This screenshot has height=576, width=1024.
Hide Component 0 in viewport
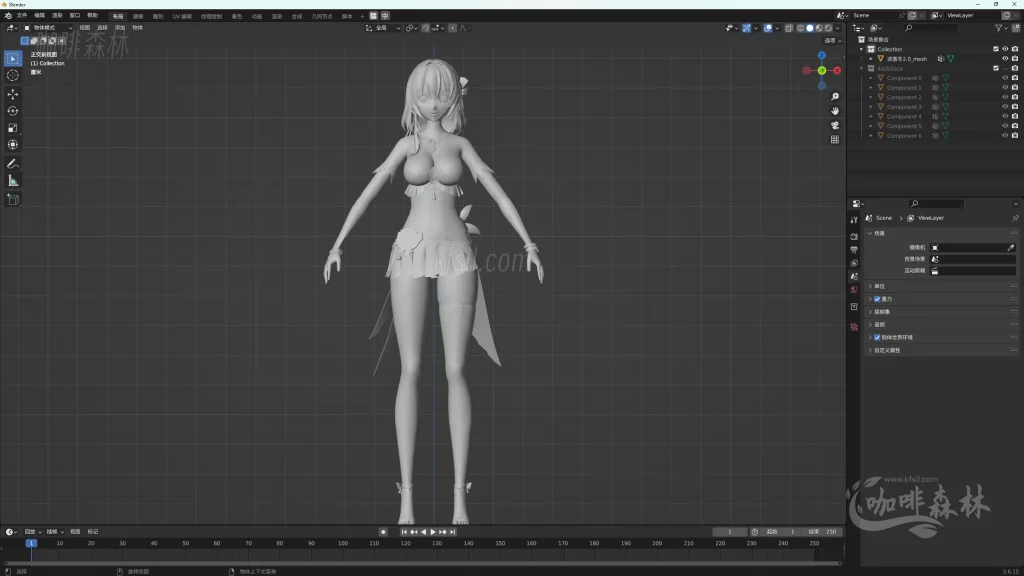coord(1005,78)
